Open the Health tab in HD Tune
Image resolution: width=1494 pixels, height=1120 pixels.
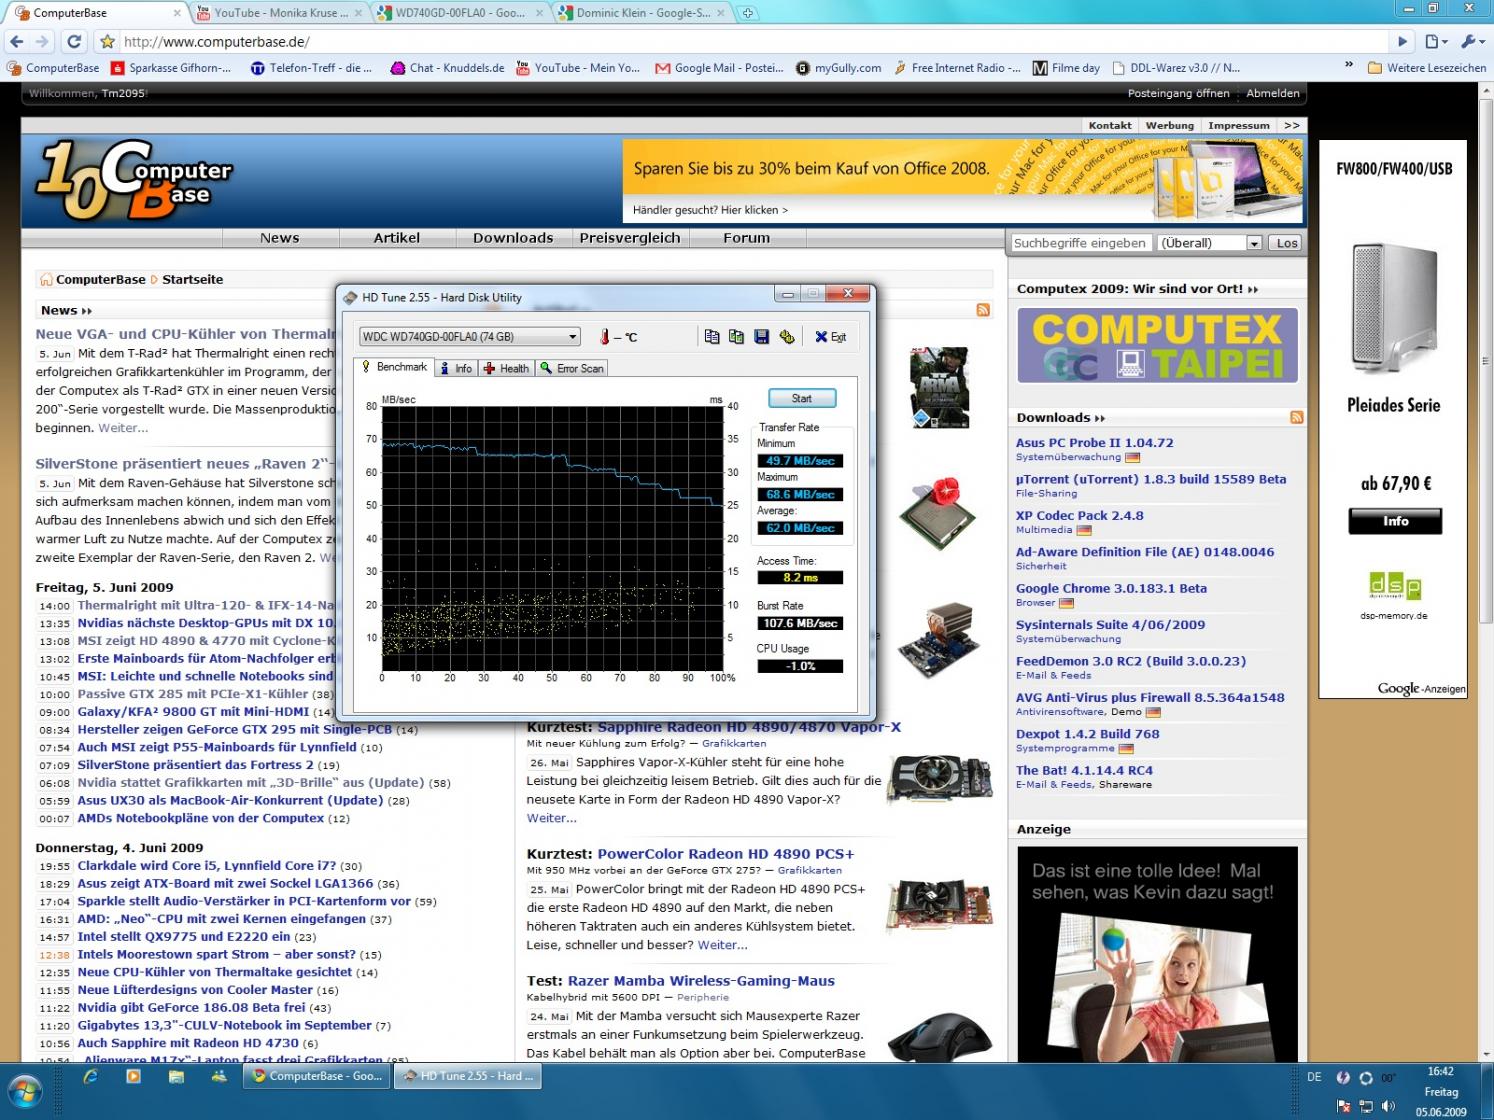[507, 369]
